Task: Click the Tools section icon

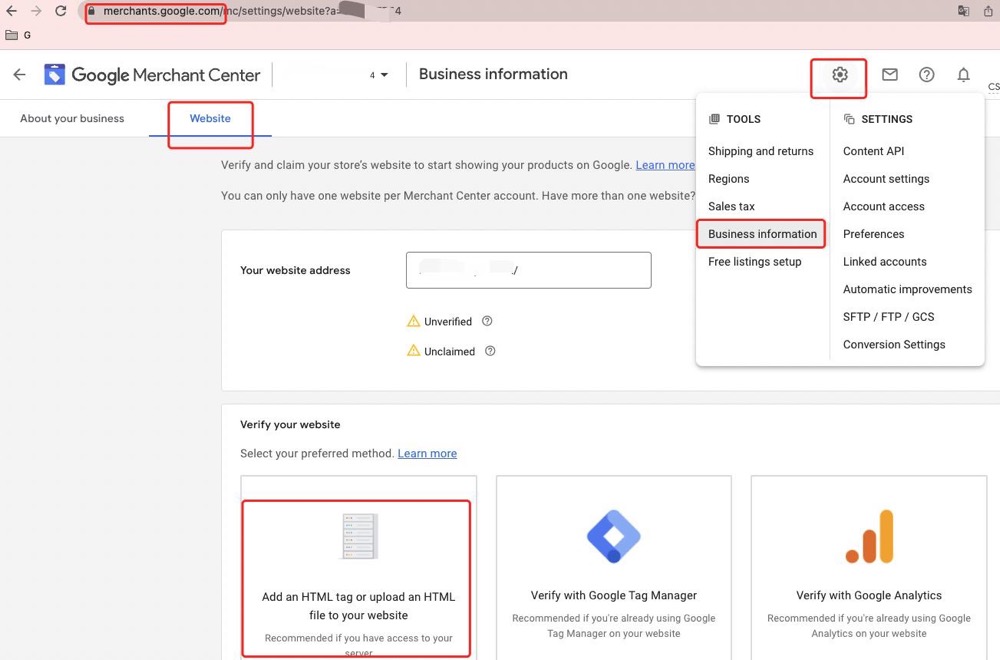Action: 714,119
